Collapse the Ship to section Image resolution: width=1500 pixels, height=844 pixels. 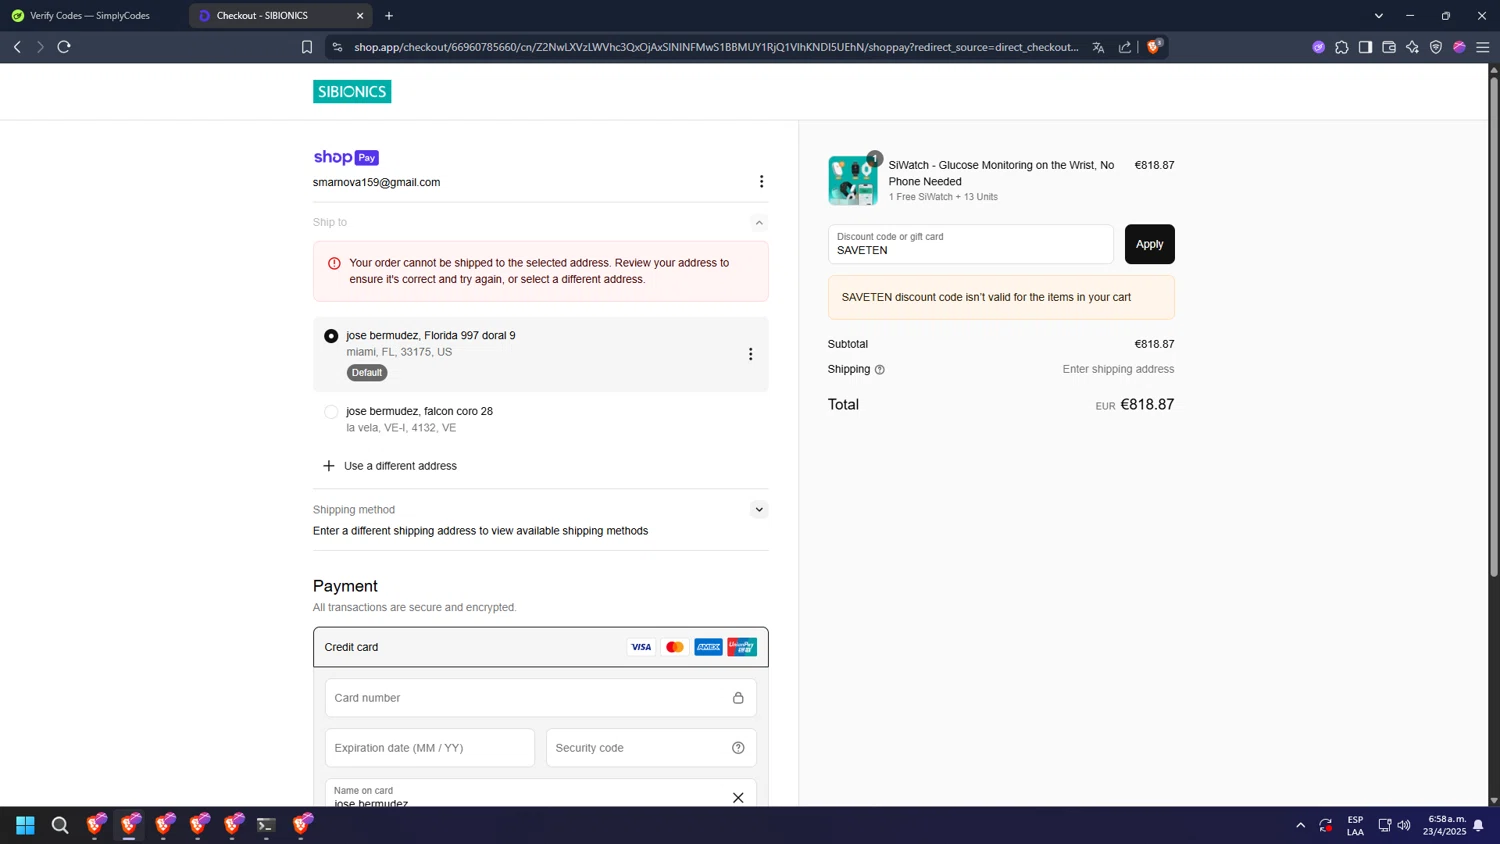(x=759, y=223)
